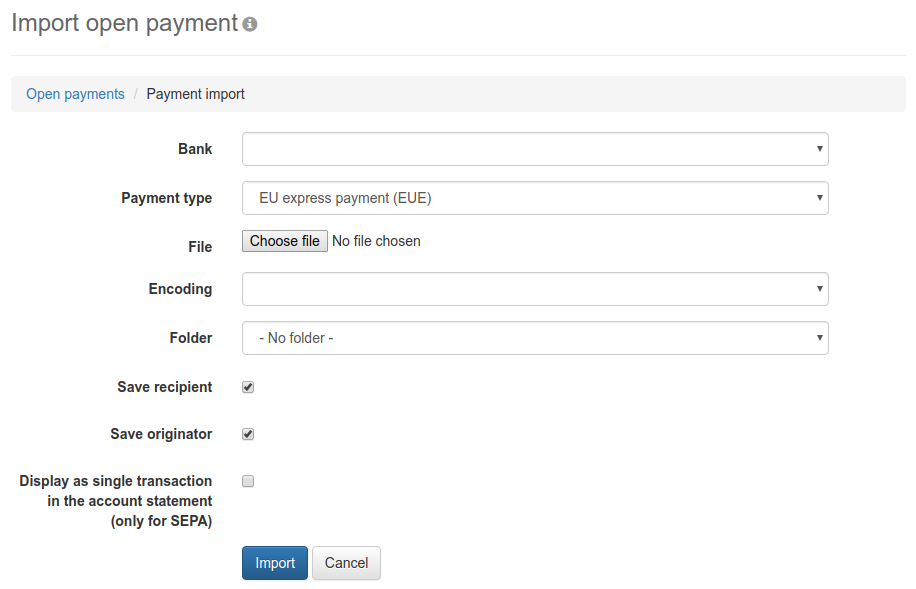Click the blue Import button
Image resolution: width=916 pixels, height=589 pixels.
point(275,563)
